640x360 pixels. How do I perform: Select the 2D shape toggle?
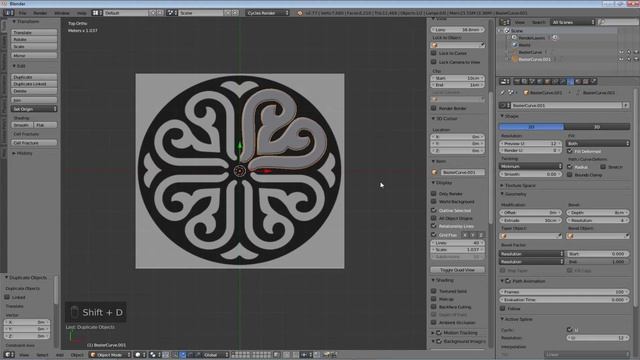531,127
